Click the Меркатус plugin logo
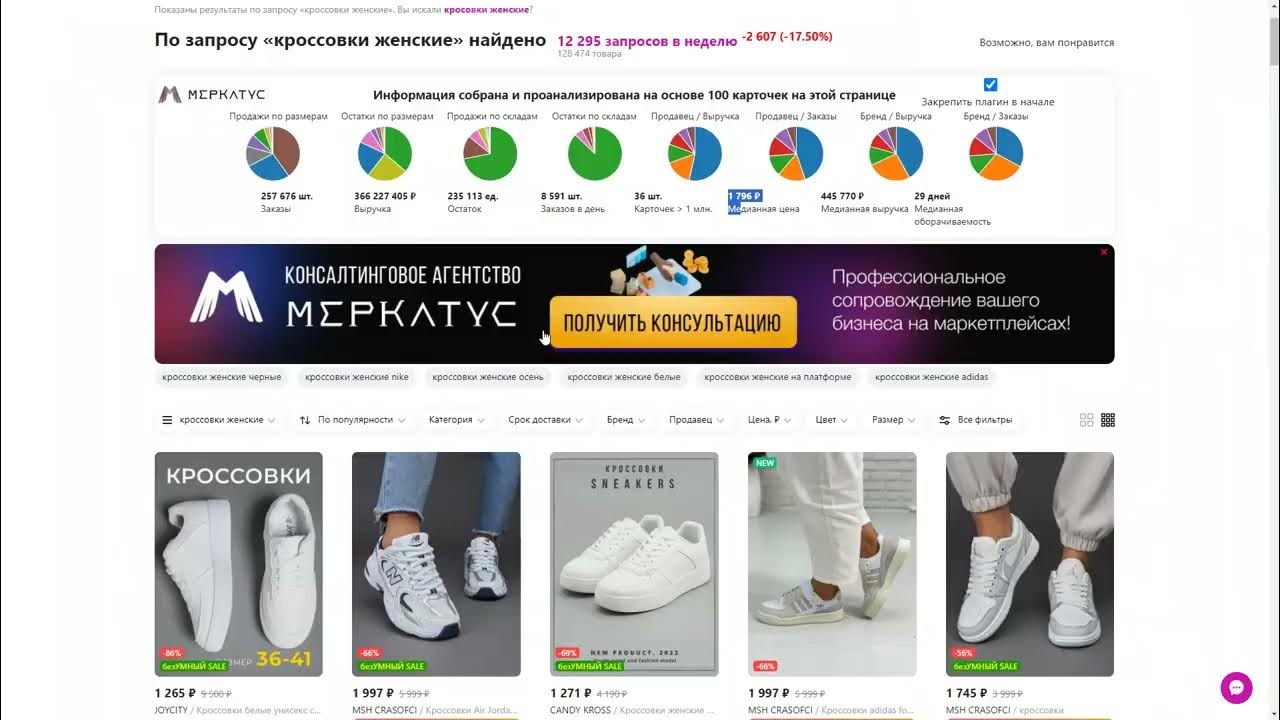Image resolution: width=1280 pixels, height=720 pixels. coord(212,95)
